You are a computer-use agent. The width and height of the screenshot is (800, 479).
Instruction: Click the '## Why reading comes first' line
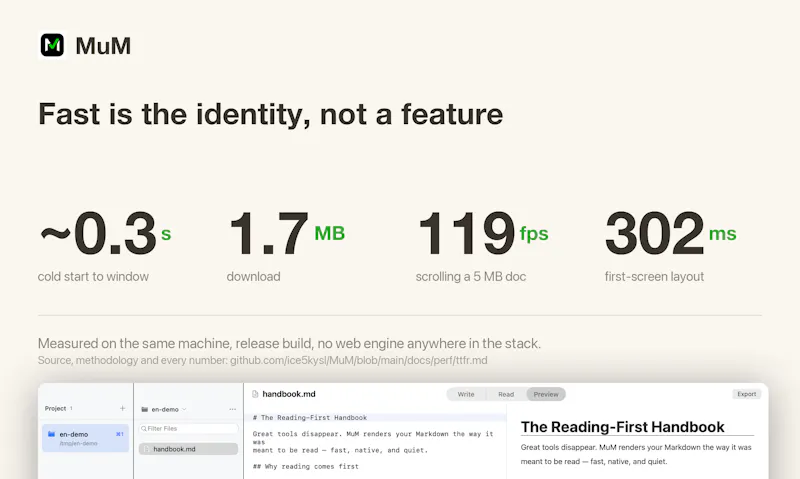(306, 466)
